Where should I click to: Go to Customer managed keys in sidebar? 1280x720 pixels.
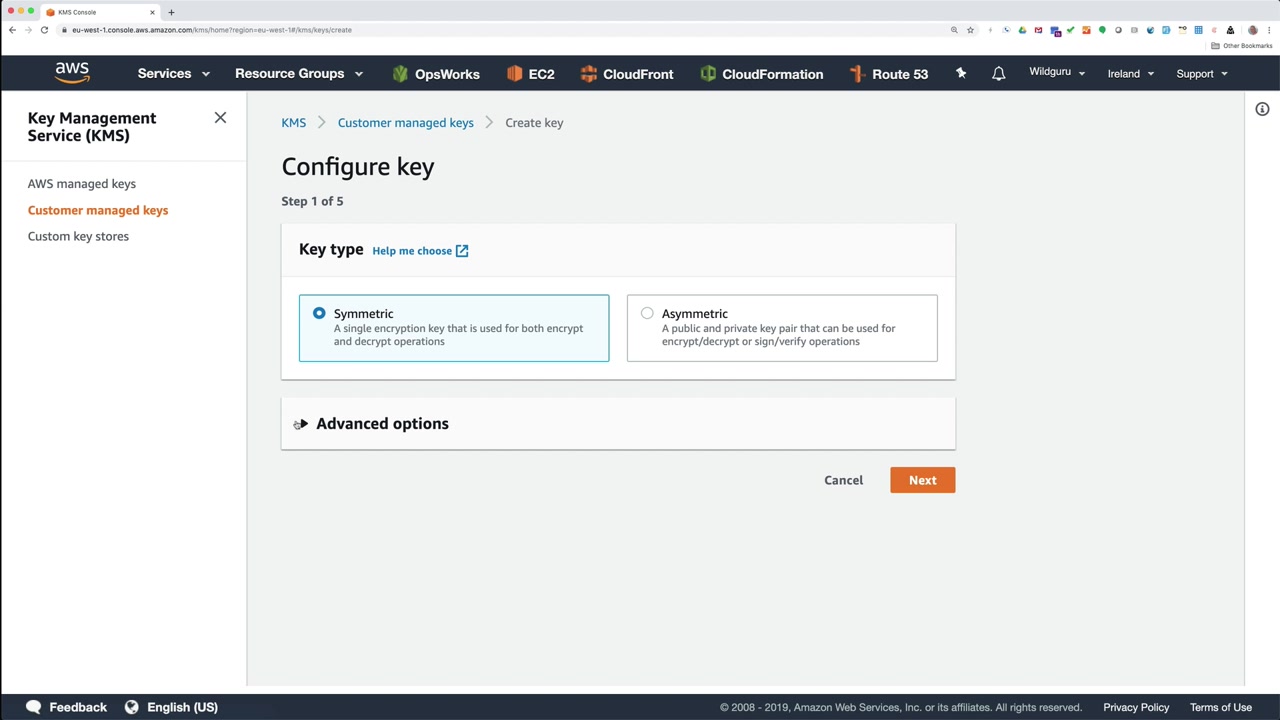tap(98, 210)
